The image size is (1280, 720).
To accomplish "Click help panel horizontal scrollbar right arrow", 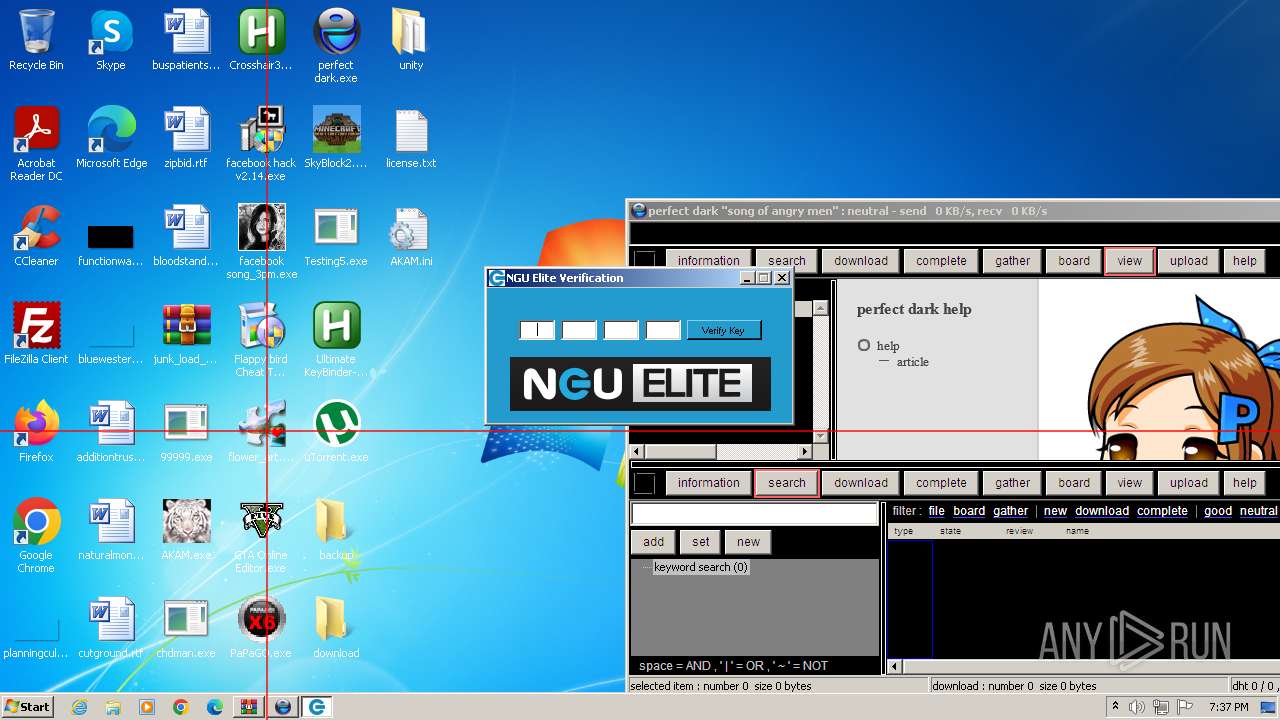I will 805,452.
